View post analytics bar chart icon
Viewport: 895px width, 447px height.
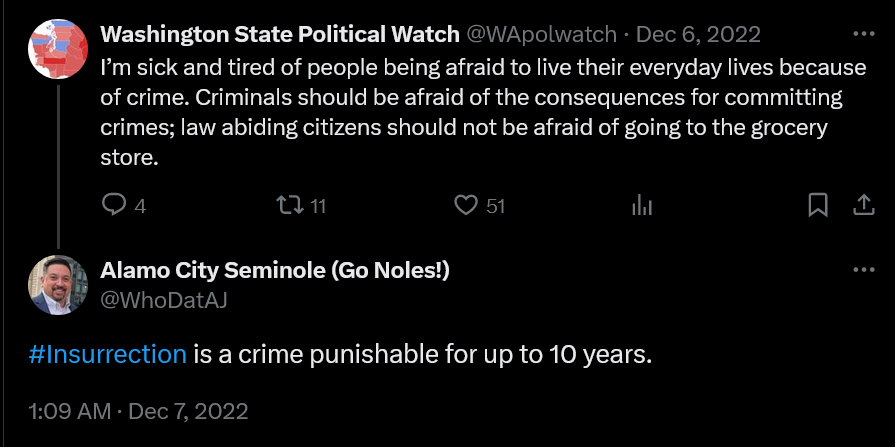[642, 206]
